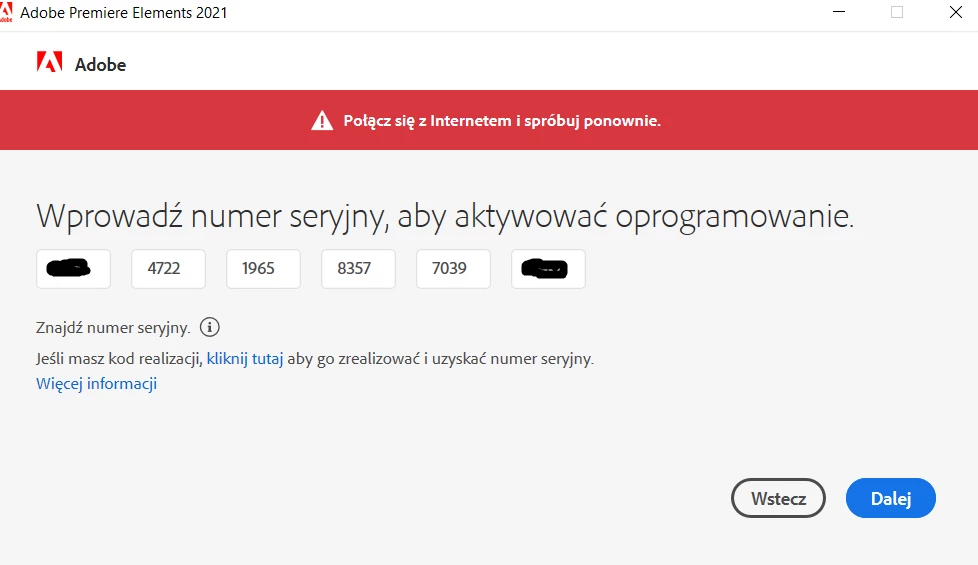Click the info icon beside Znajdź numer seryjny
This screenshot has height=565, width=978.
tap(210, 327)
